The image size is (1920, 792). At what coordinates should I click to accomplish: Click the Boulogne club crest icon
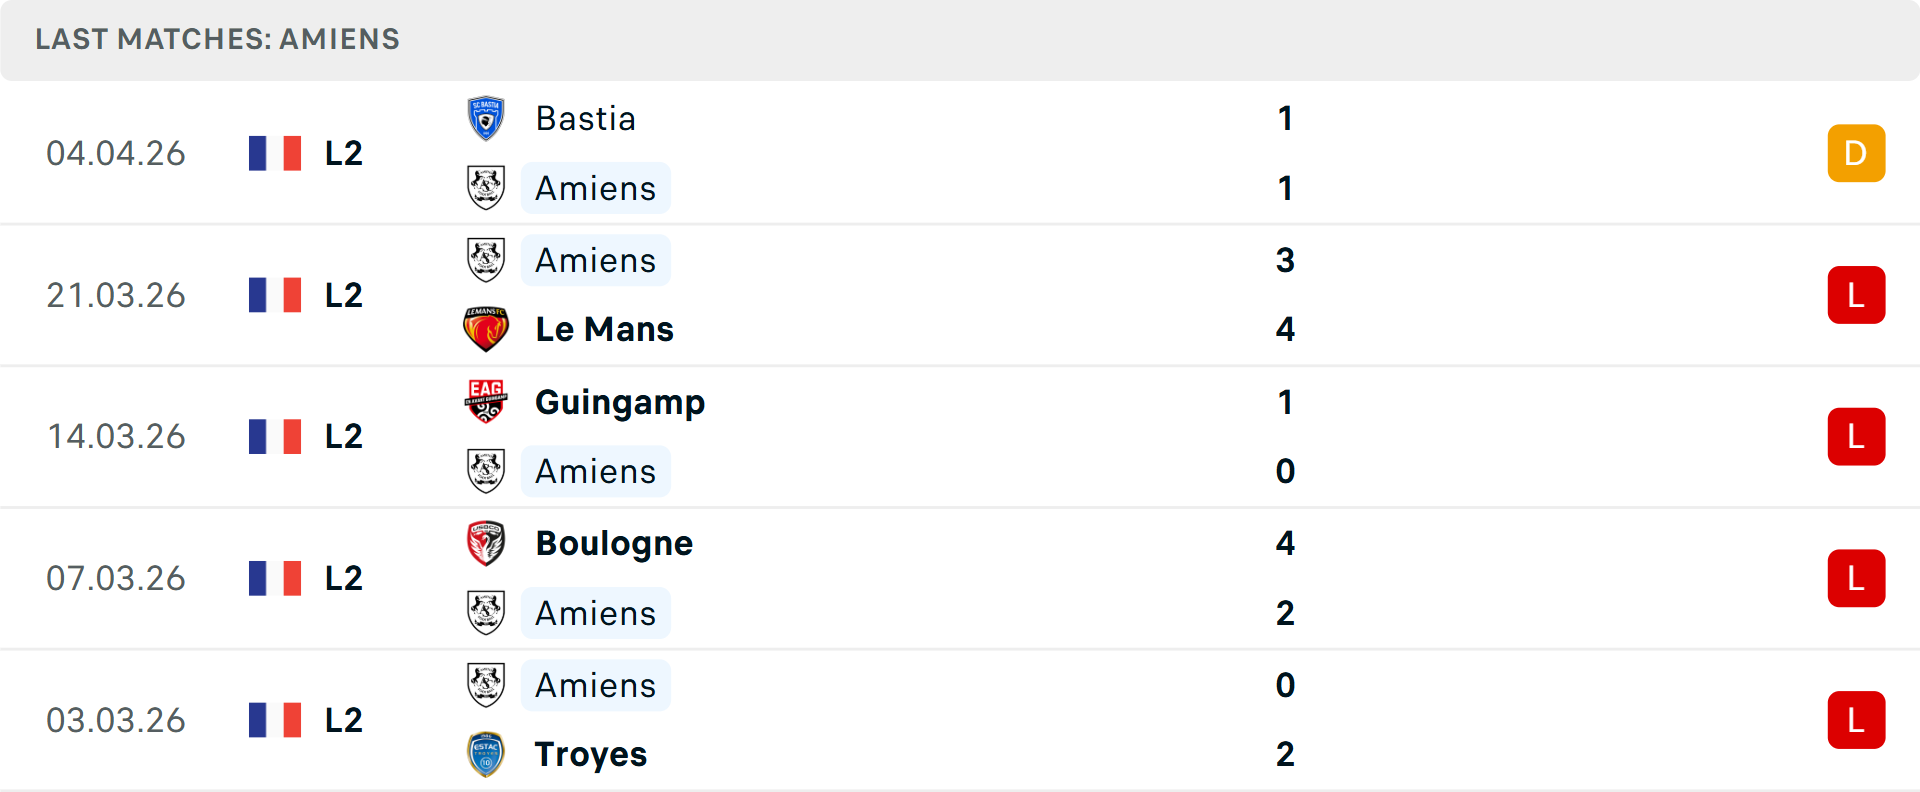pos(486,543)
